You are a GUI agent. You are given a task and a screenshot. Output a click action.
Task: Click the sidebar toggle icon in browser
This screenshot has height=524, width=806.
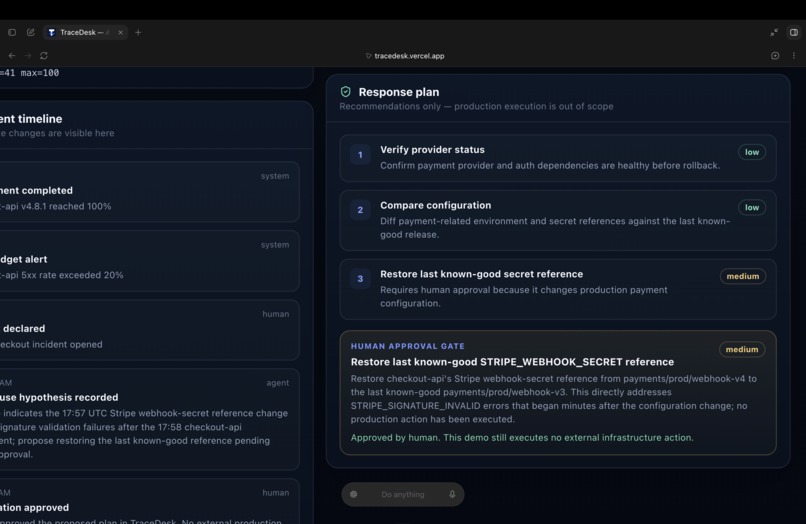coord(12,32)
